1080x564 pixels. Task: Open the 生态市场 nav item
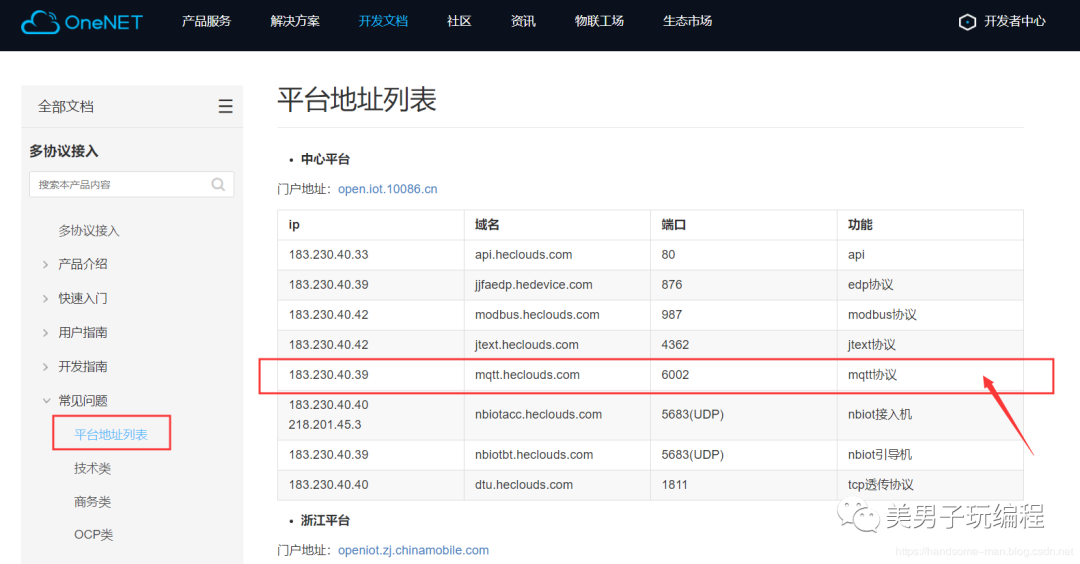click(687, 21)
